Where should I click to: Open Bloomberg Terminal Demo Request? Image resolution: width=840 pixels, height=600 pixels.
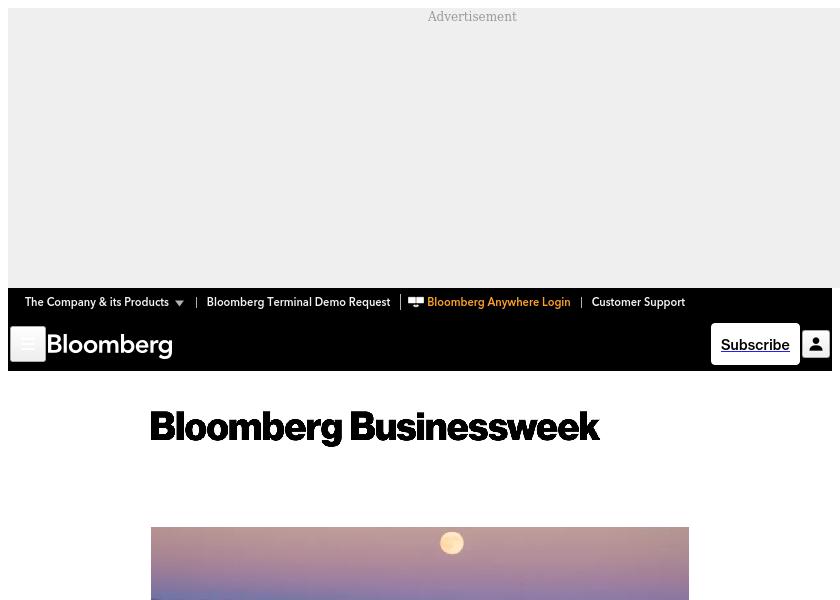click(x=298, y=302)
